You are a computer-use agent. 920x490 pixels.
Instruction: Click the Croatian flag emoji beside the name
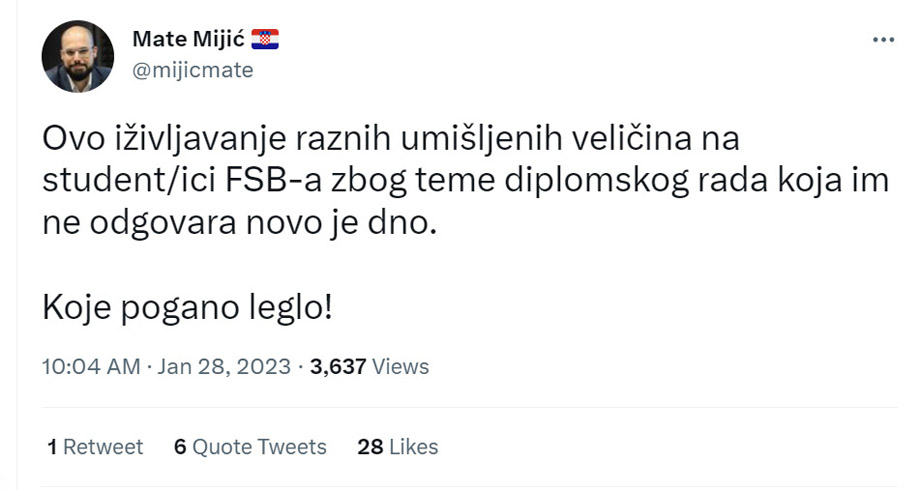click(x=265, y=40)
